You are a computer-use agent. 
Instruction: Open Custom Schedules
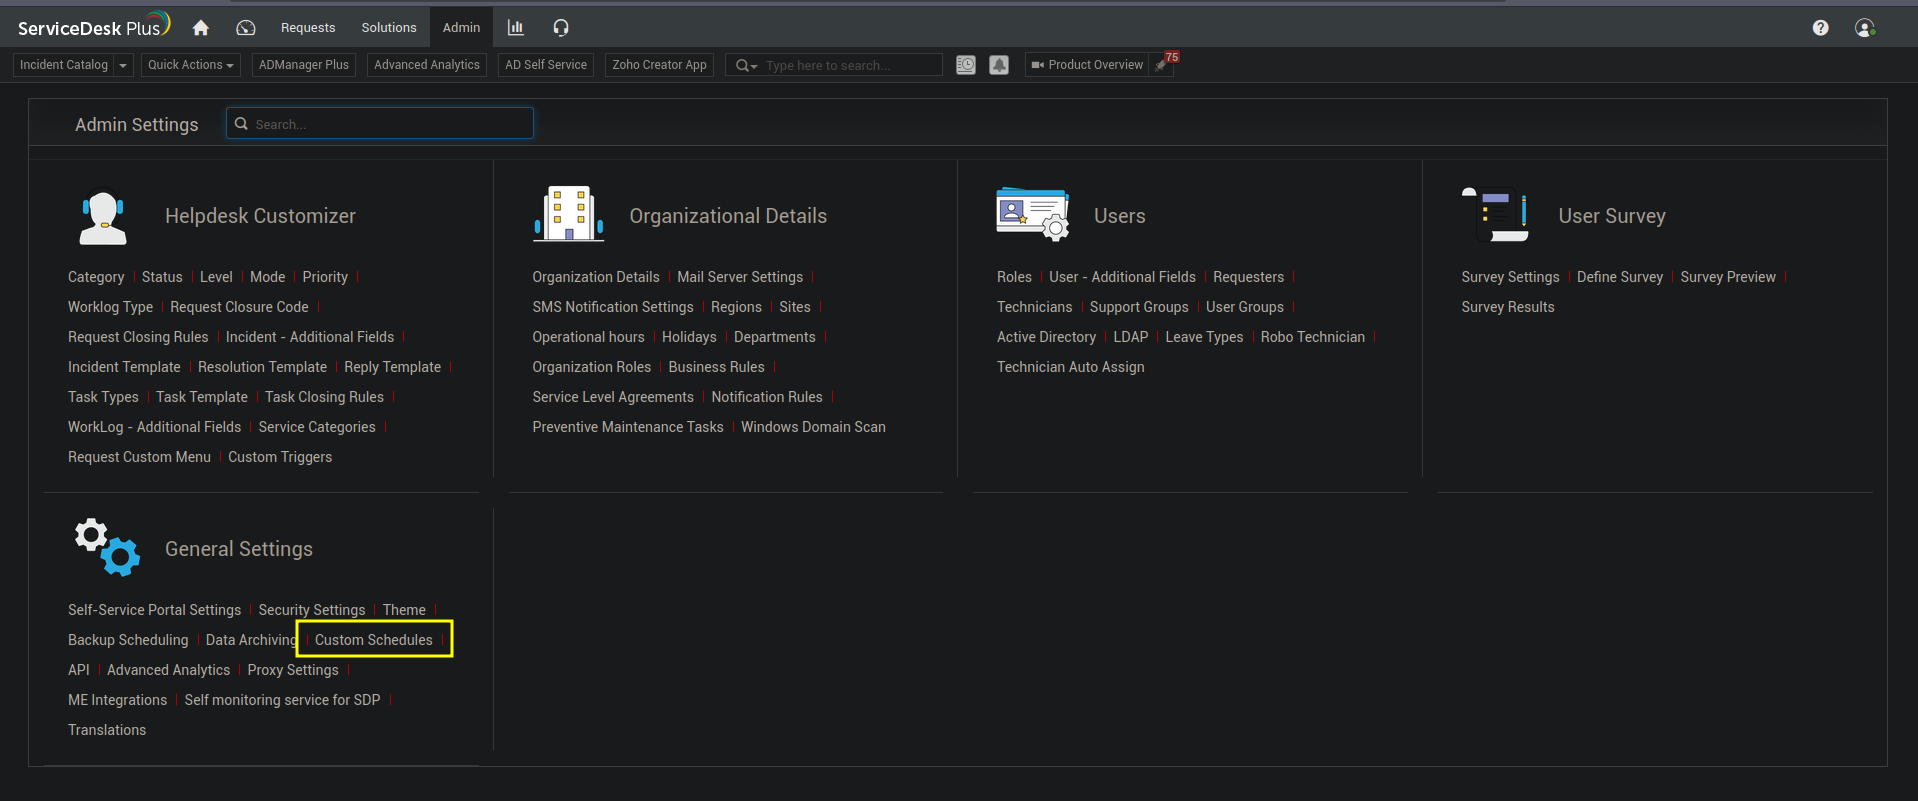374,640
